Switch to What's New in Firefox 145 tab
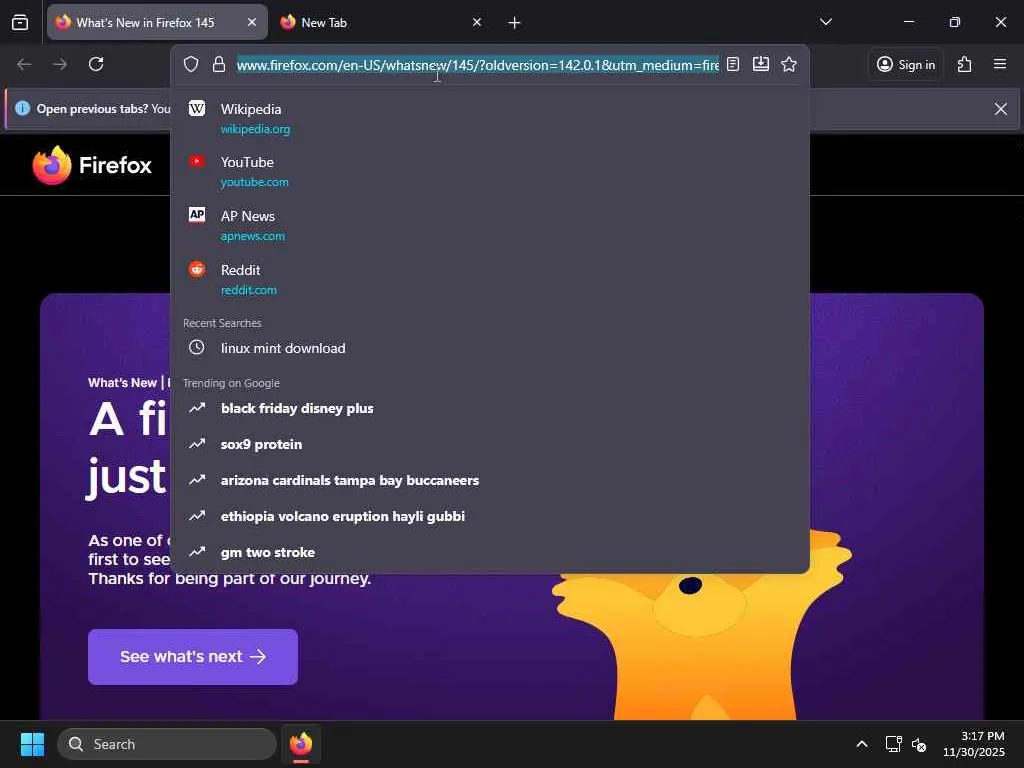 click(x=157, y=23)
